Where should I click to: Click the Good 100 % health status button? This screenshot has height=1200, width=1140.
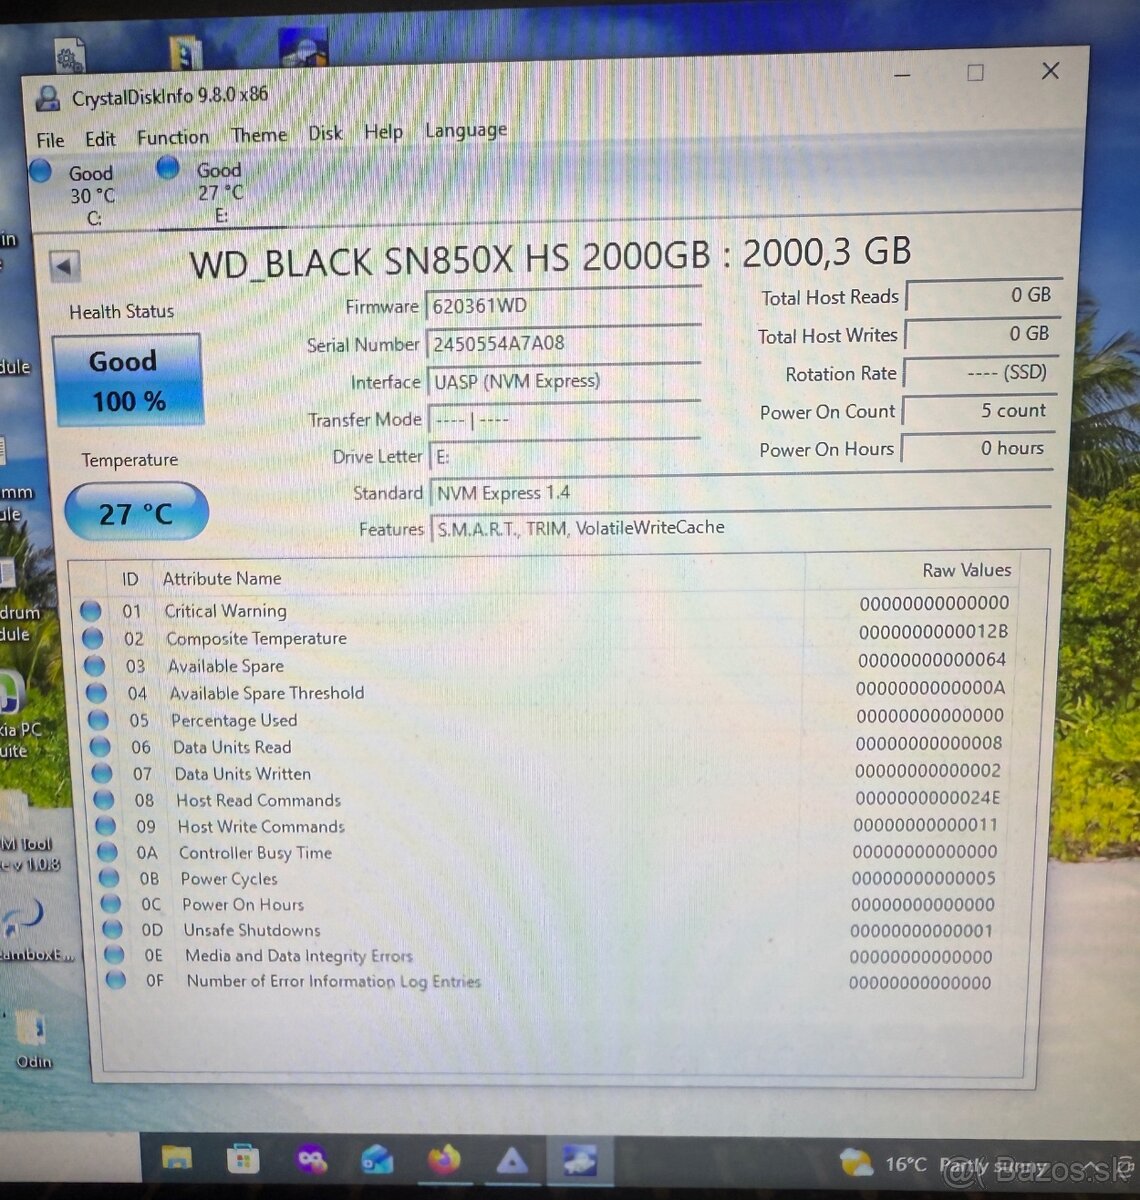tap(128, 381)
